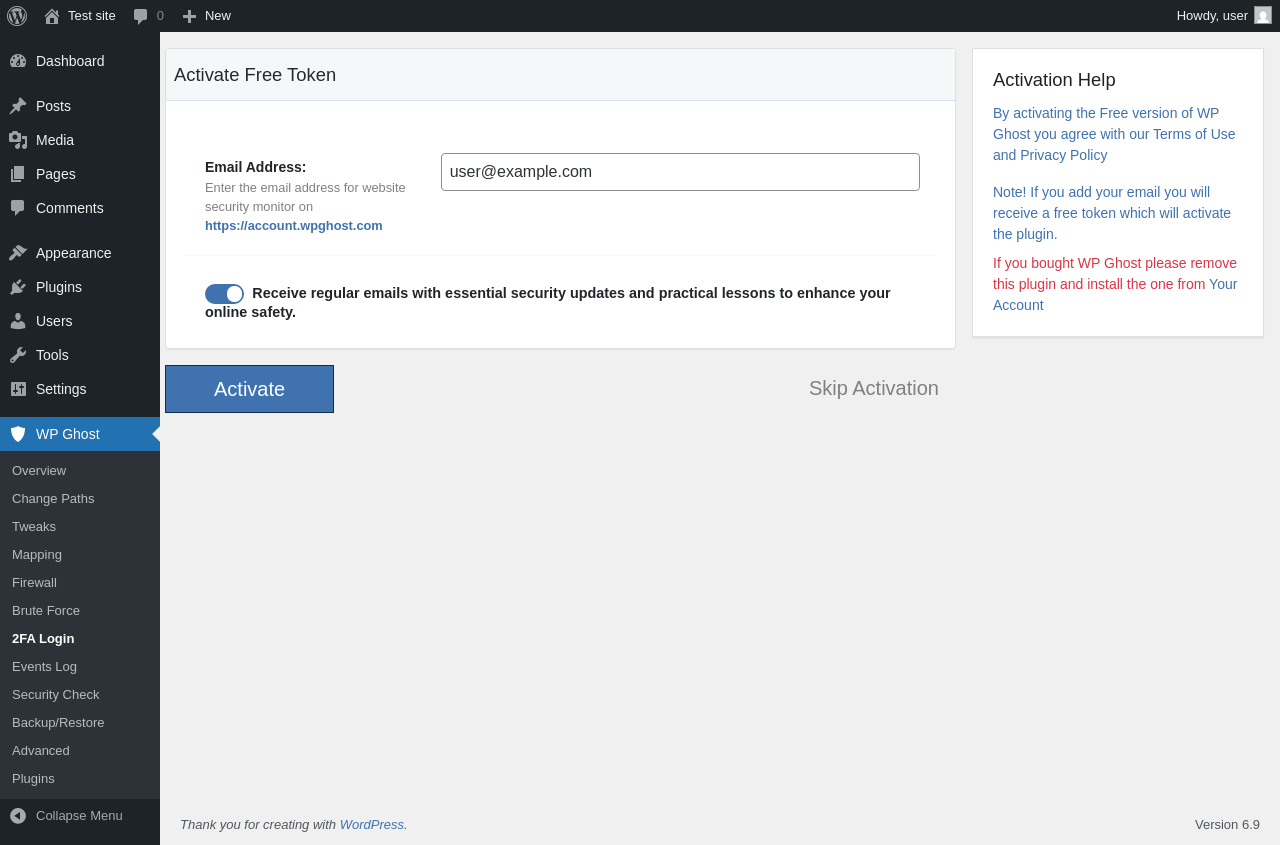Open the New content menu
Screen dimensions: 1280x845
point(207,16)
